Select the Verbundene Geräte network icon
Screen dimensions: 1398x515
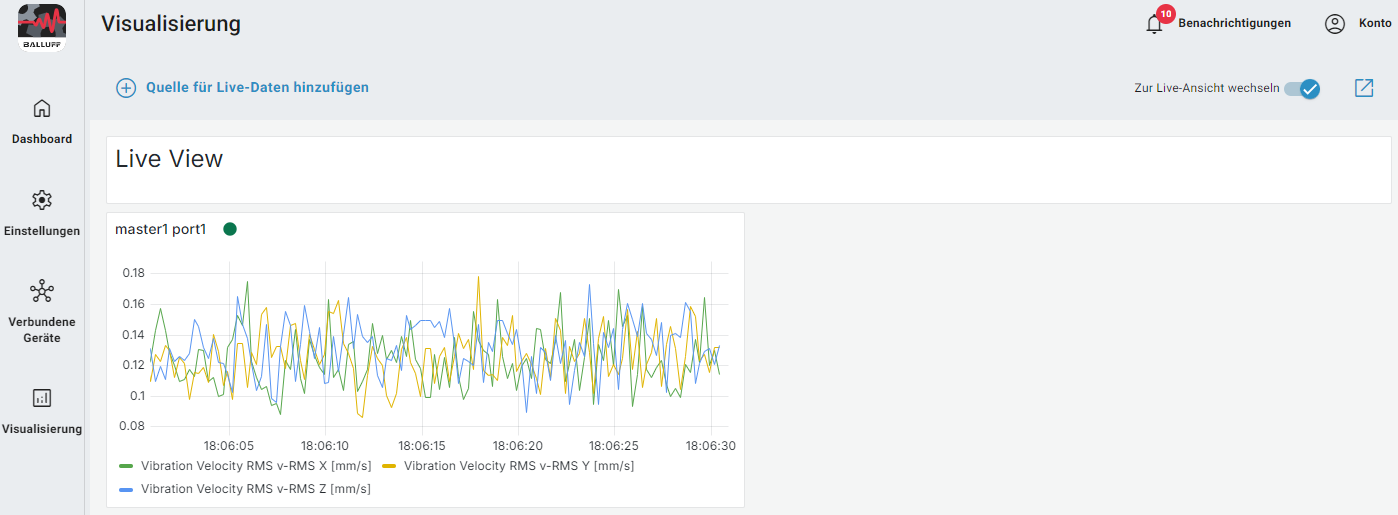pyautogui.click(x=42, y=291)
